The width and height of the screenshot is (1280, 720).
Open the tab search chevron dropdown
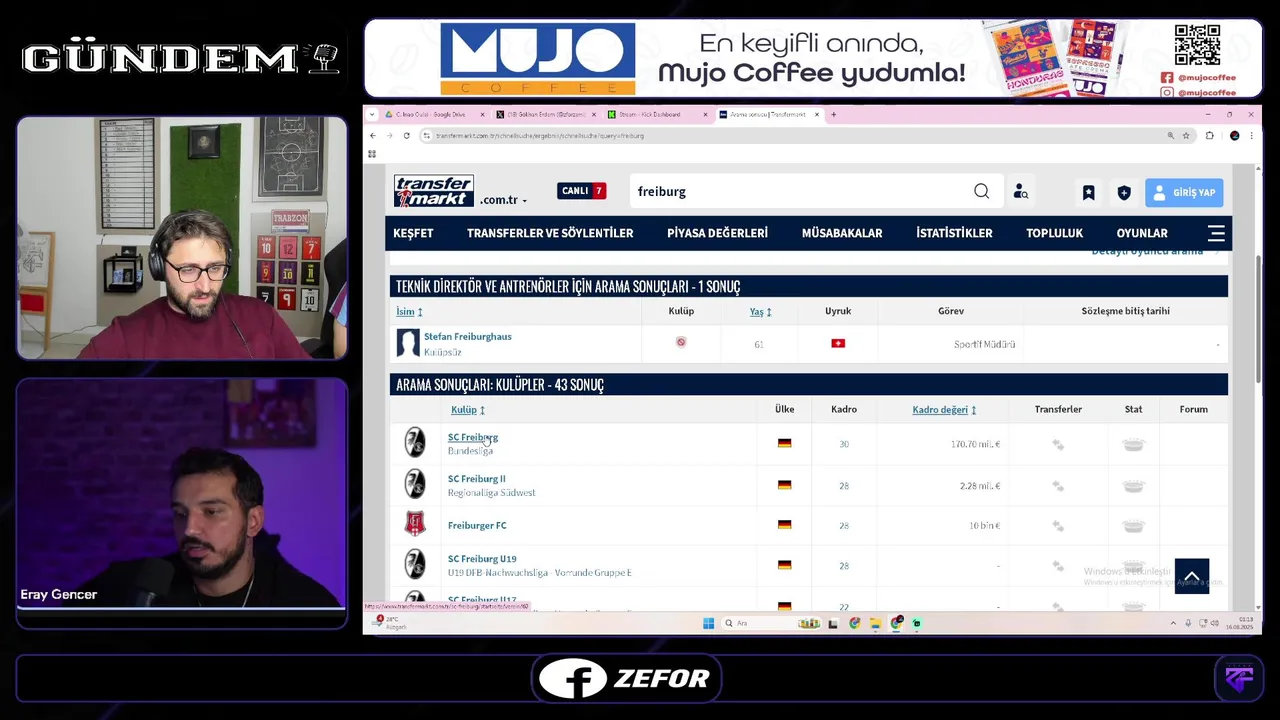tap(372, 114)
